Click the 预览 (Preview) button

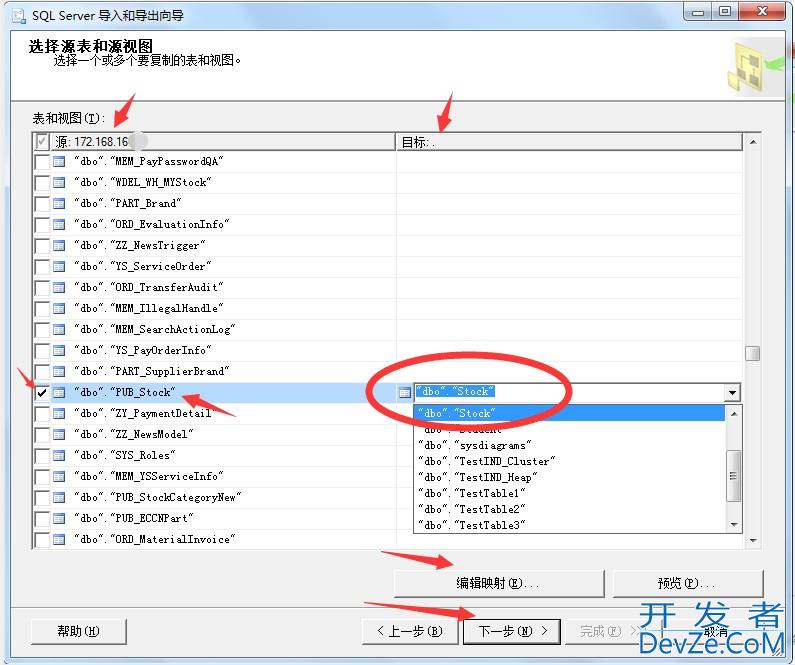click(688, 584)
